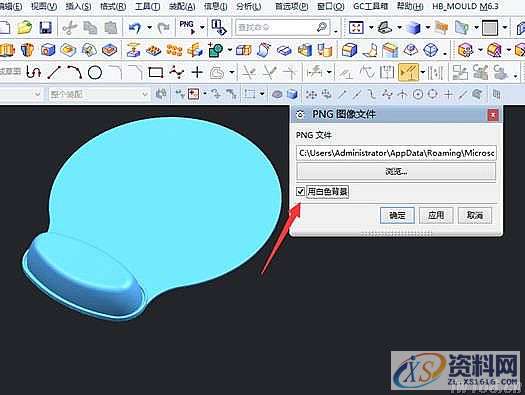Select the Point plus tool
Viewport: 525px width, 395px height.
pos(197,72)
